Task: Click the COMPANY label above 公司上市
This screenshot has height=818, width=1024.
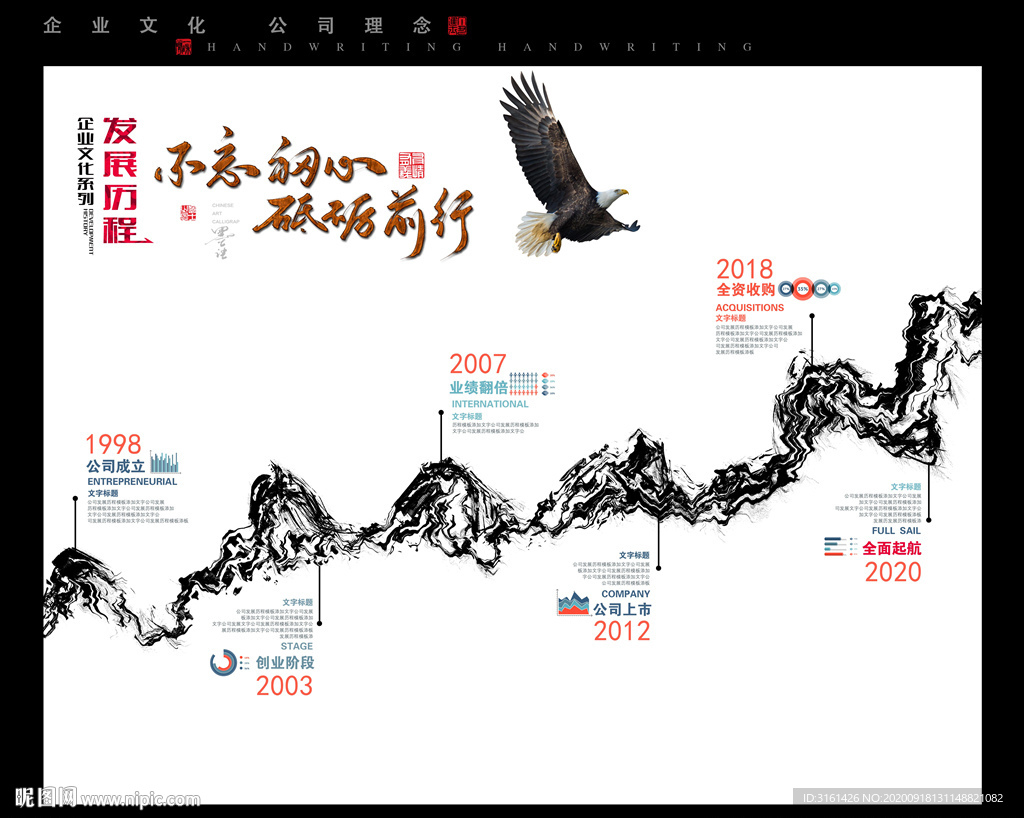Action: click(626, 594)
